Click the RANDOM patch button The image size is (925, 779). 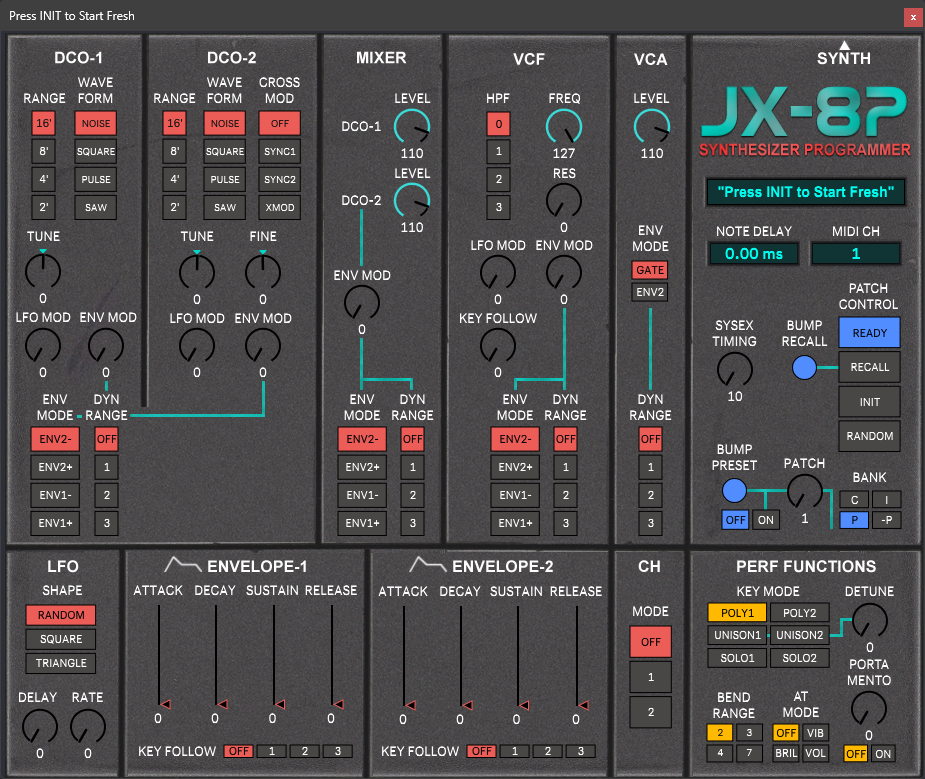click(870, 436)
